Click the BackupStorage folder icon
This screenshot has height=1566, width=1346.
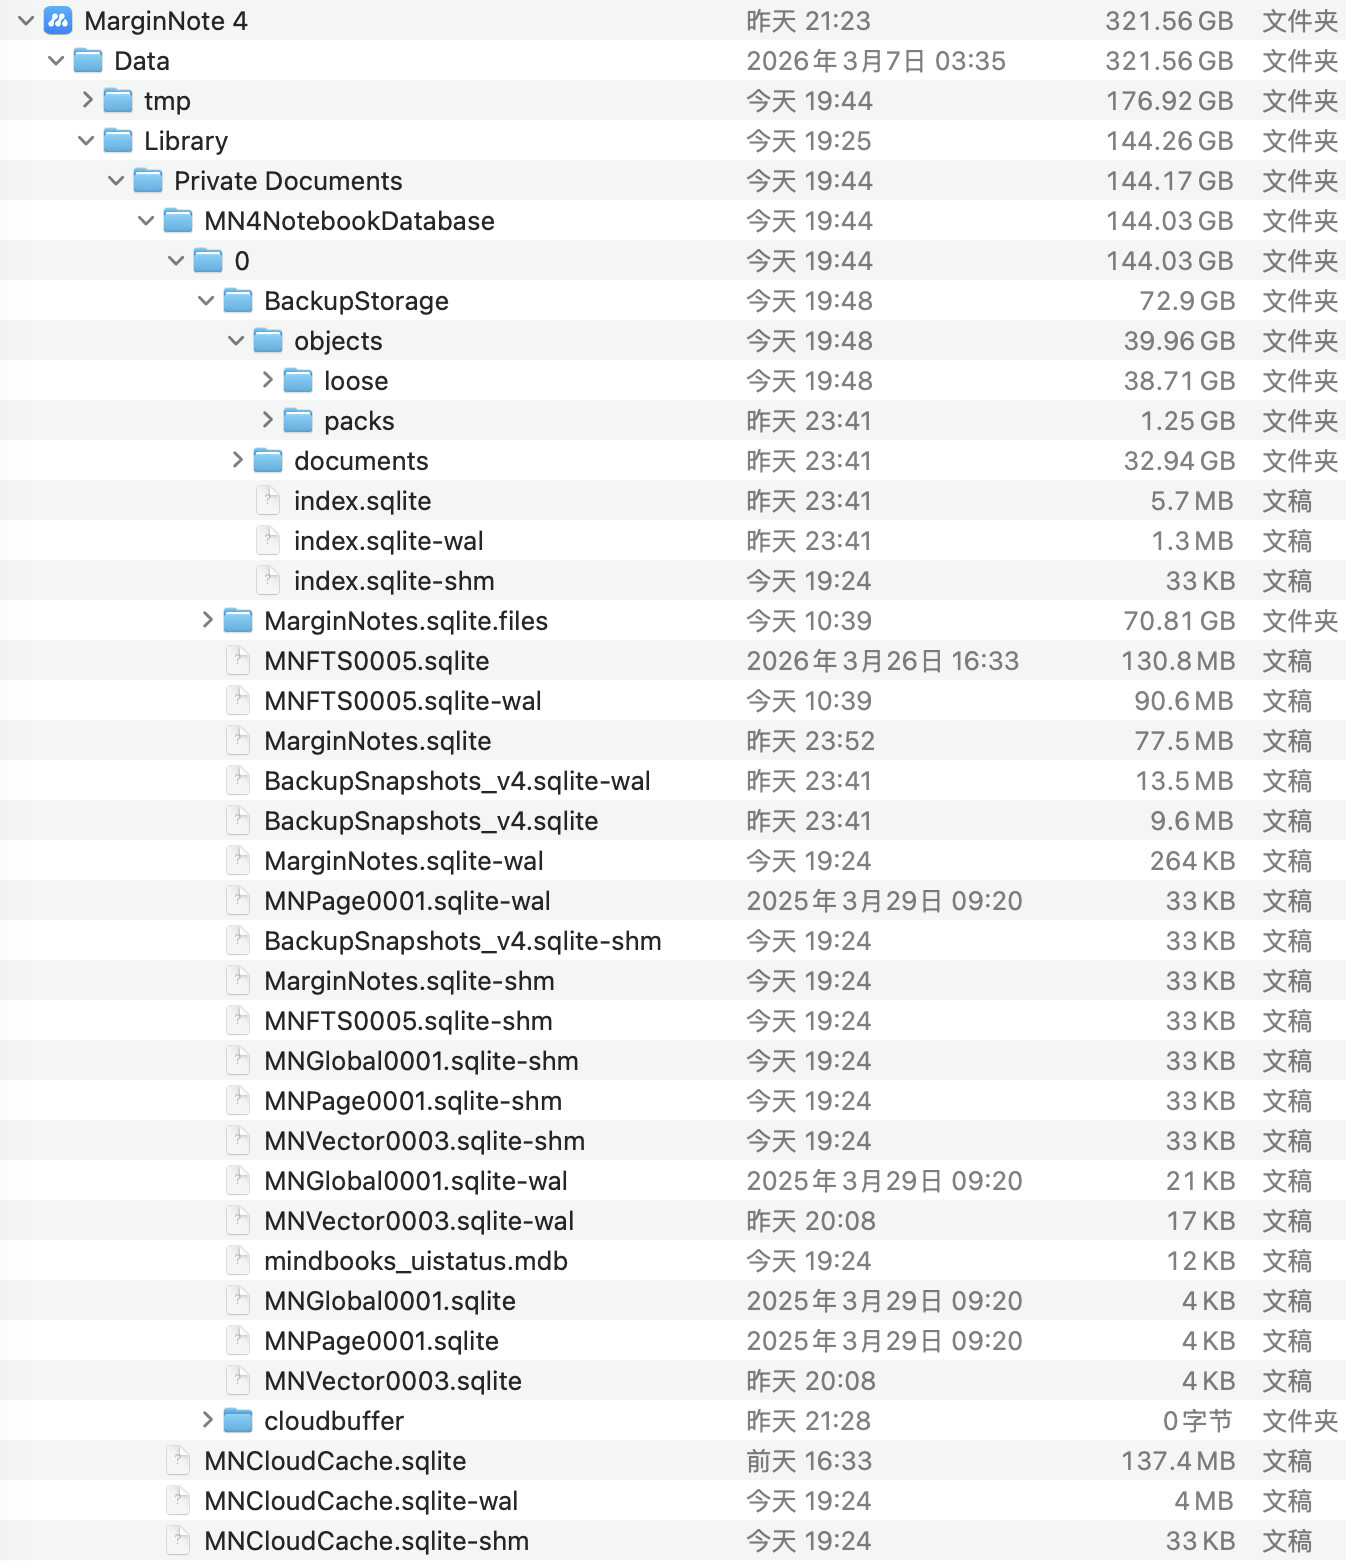coord(238,301)
